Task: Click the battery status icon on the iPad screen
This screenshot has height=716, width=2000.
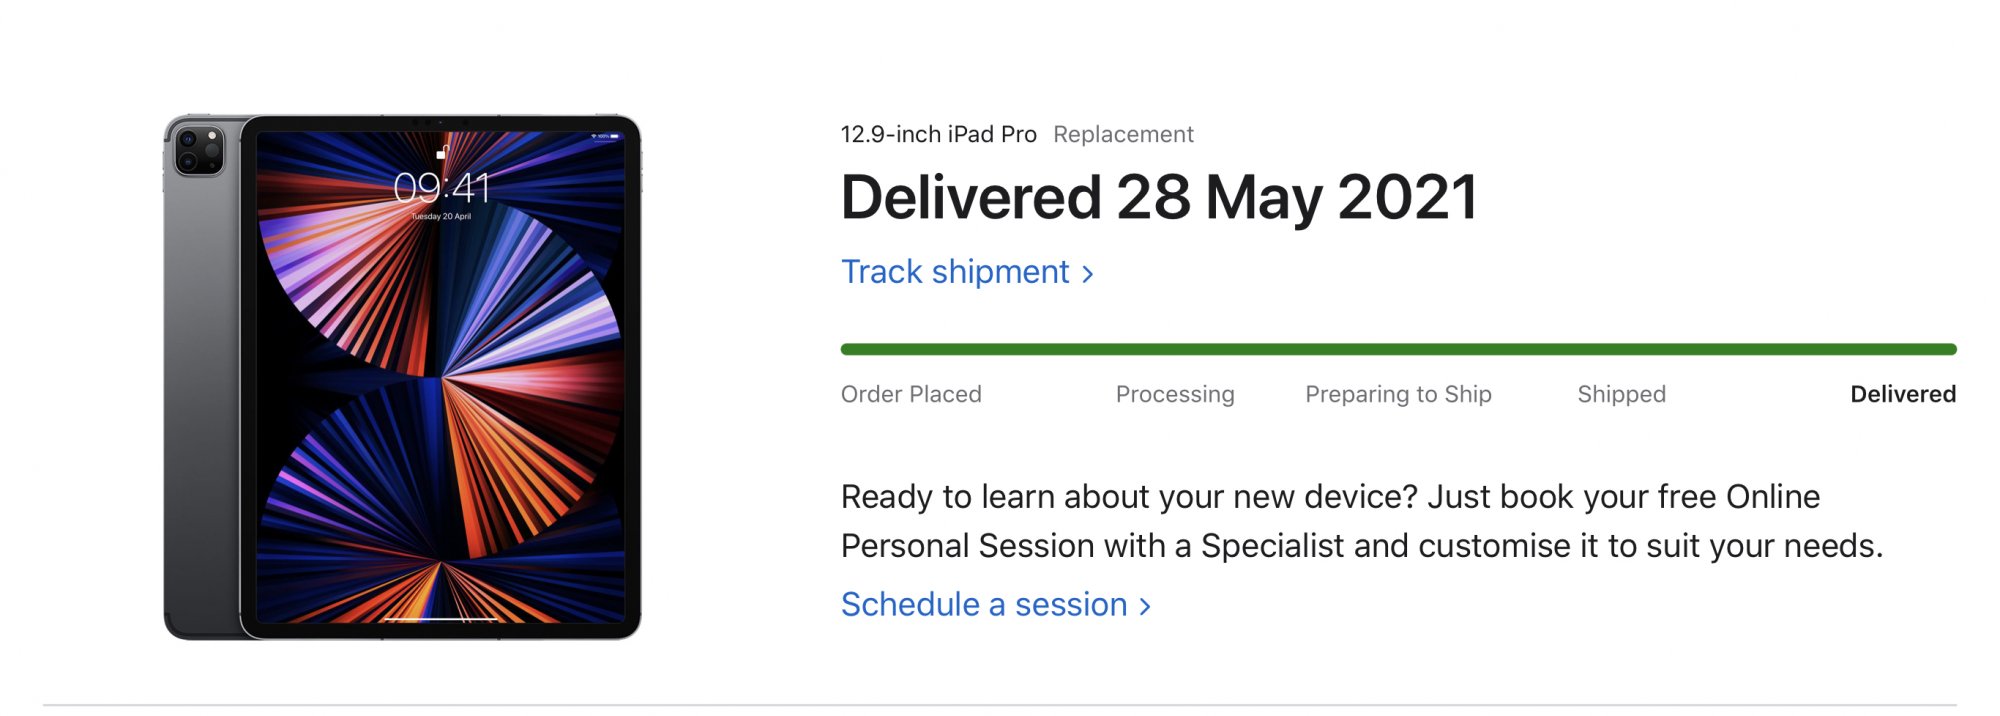Action: coord(614,136)
